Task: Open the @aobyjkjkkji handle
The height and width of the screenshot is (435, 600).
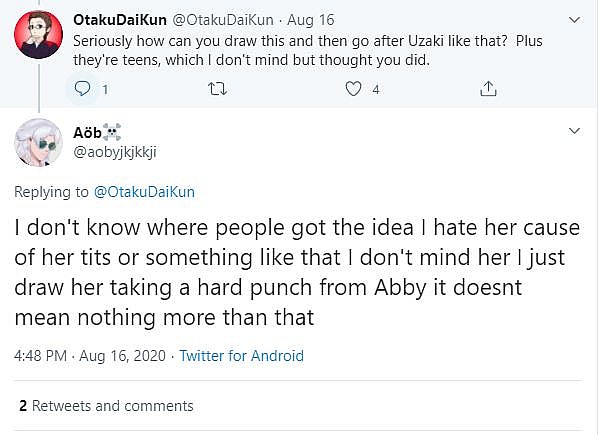Action: tap(115, 151)
